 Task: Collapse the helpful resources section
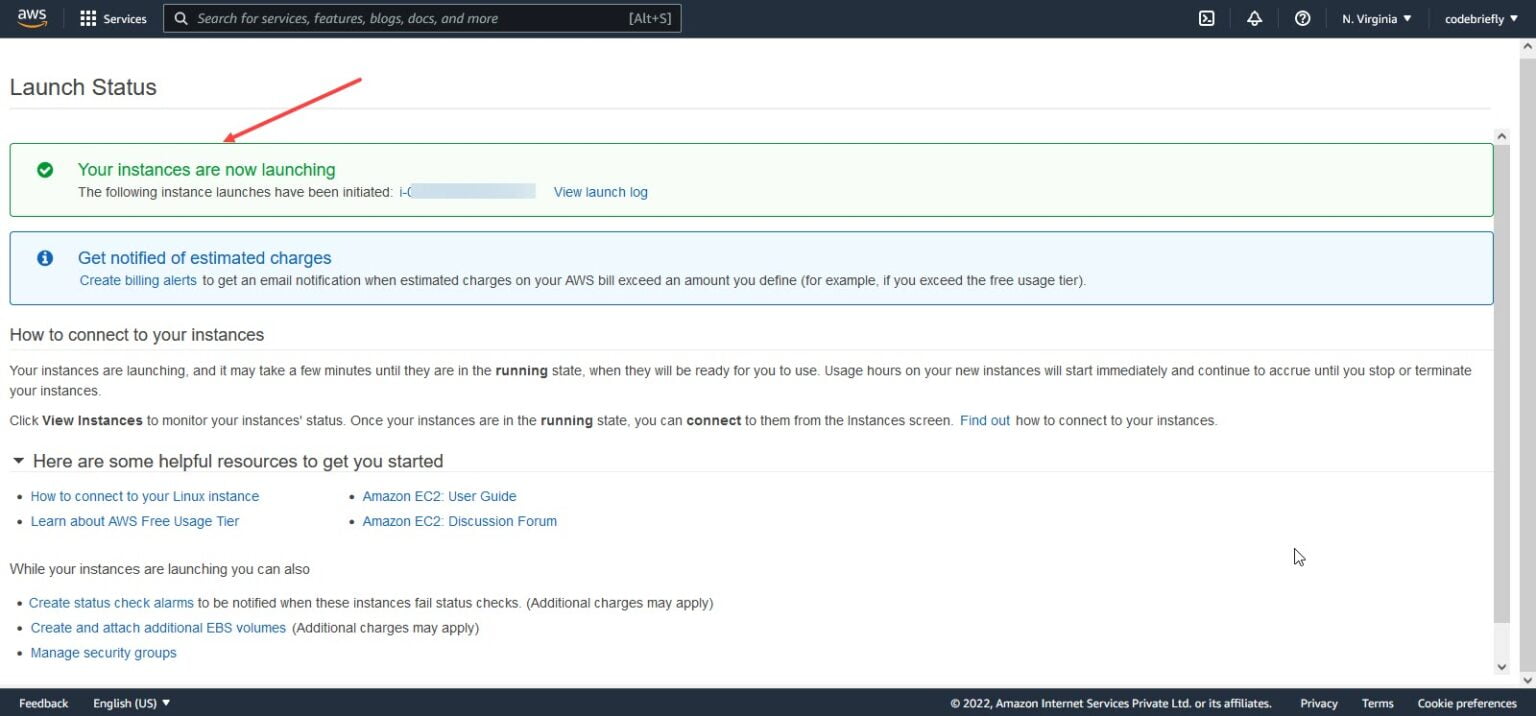[17, 461]
